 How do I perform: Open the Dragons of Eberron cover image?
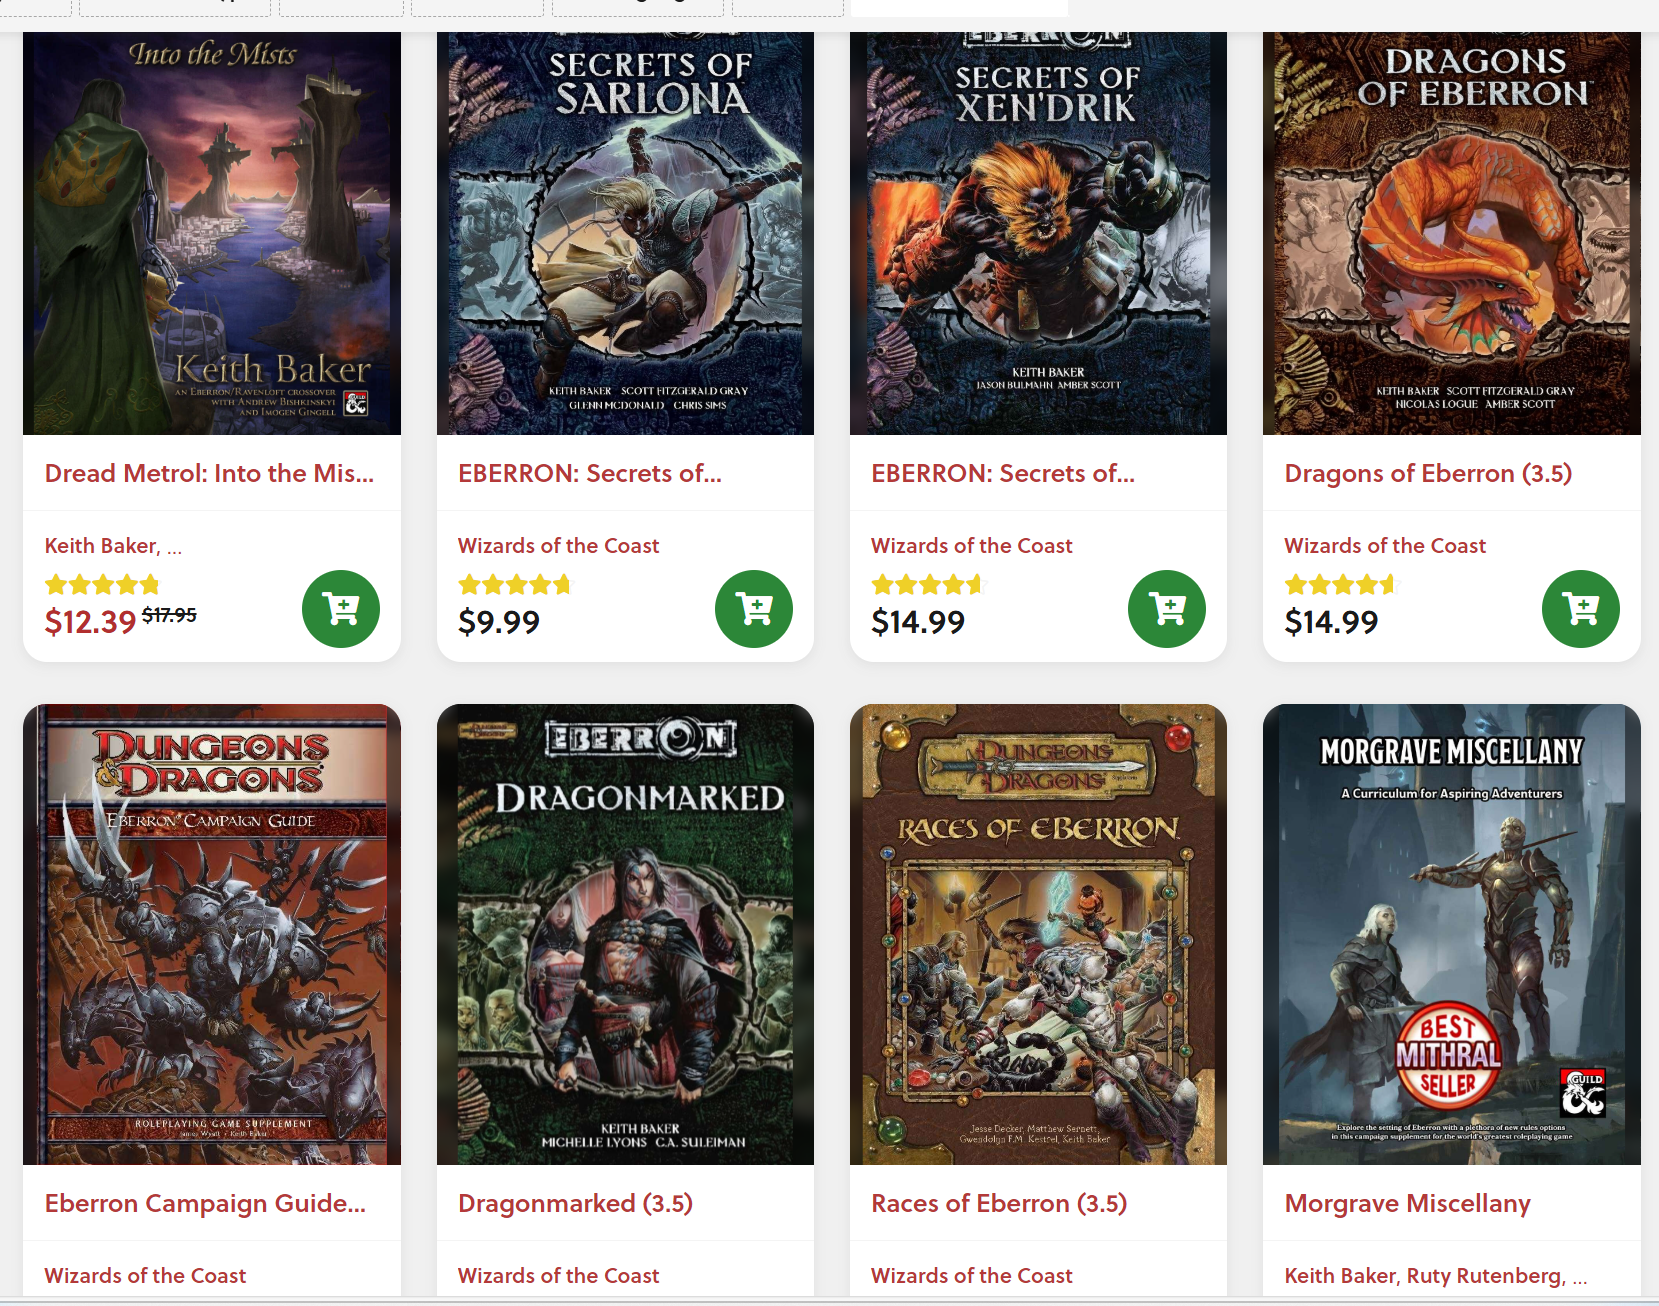(x=1452, y=233)
